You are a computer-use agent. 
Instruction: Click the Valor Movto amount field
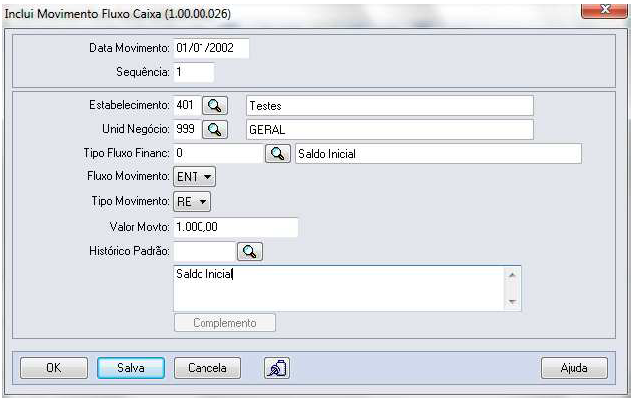pyautogui.click(x=236, y=227)
